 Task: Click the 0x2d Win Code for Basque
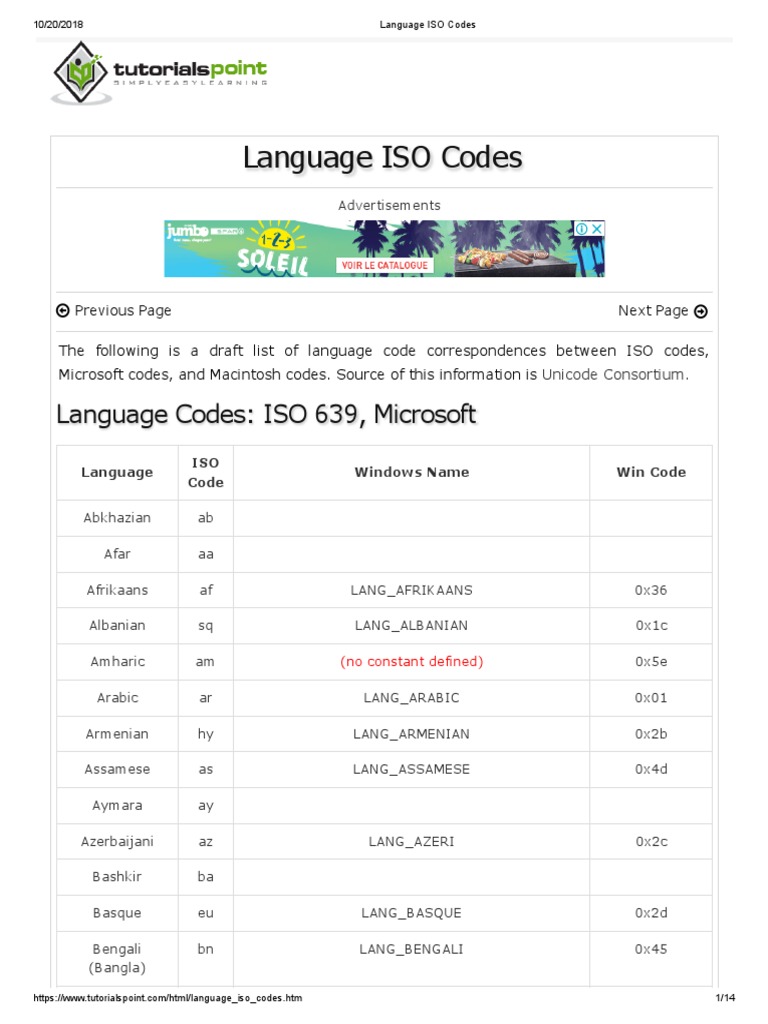point(651,913)
